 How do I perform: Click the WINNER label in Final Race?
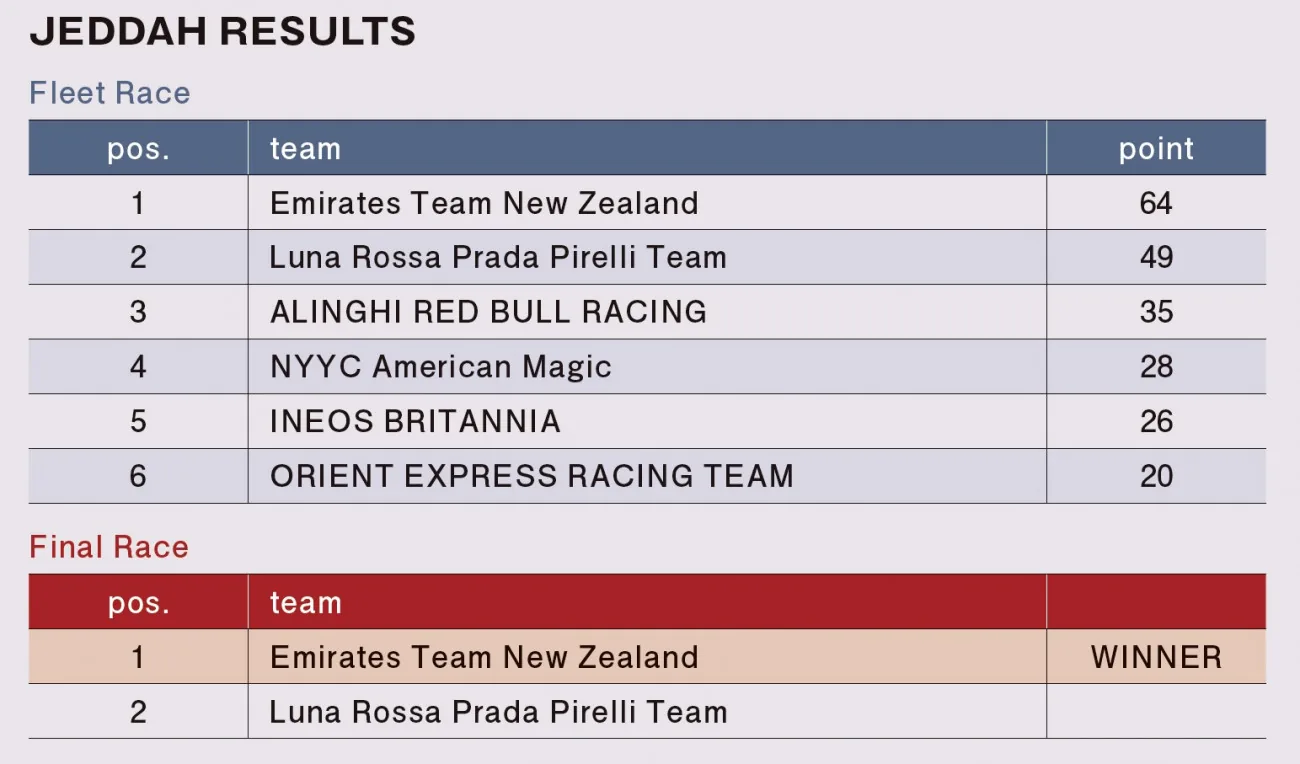[x=1156, y=657]
